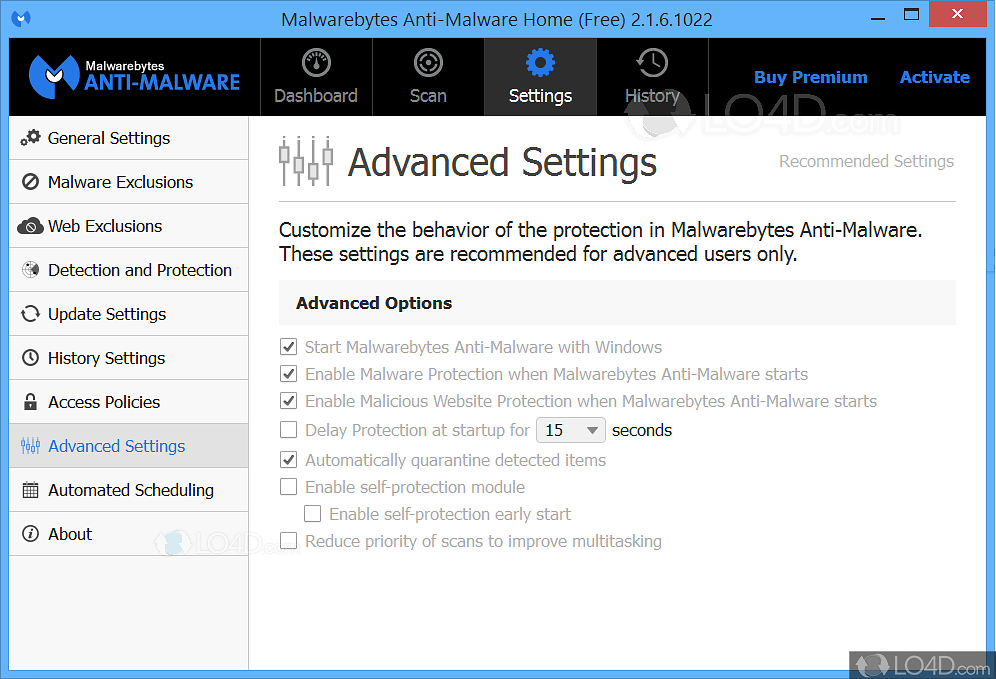Screen dimensions: 996x679
Task: Click the Buy Premium link
Action: tap(811, 77)
